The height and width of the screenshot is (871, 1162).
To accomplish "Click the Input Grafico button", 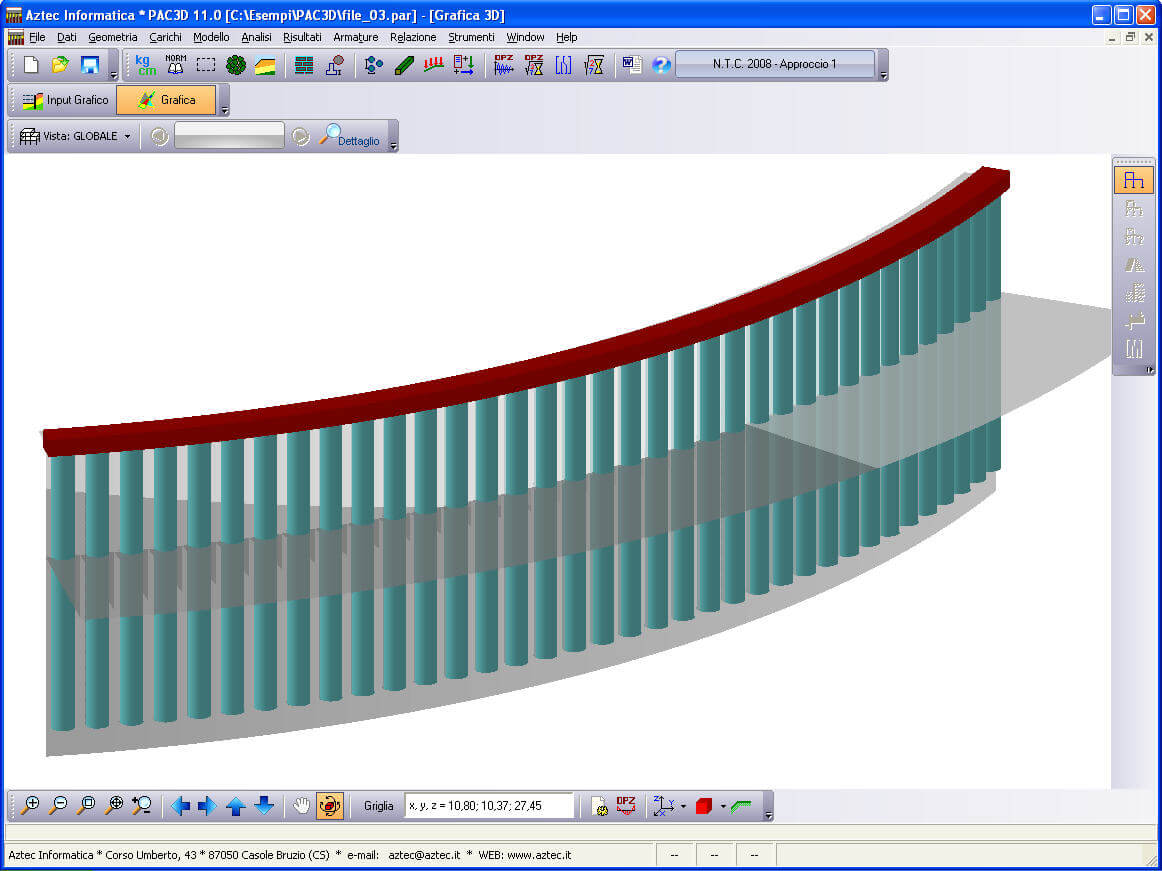I will 65,100.
